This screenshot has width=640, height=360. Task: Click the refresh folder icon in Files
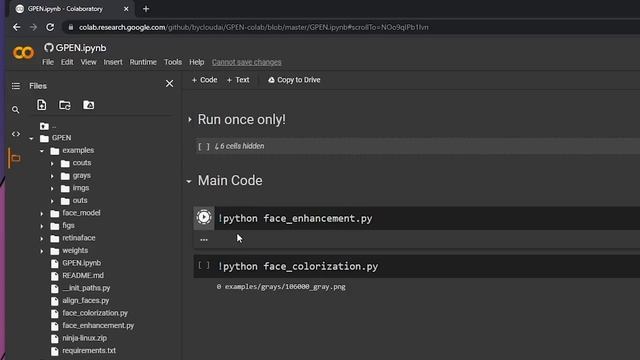(x=65, y=105)
